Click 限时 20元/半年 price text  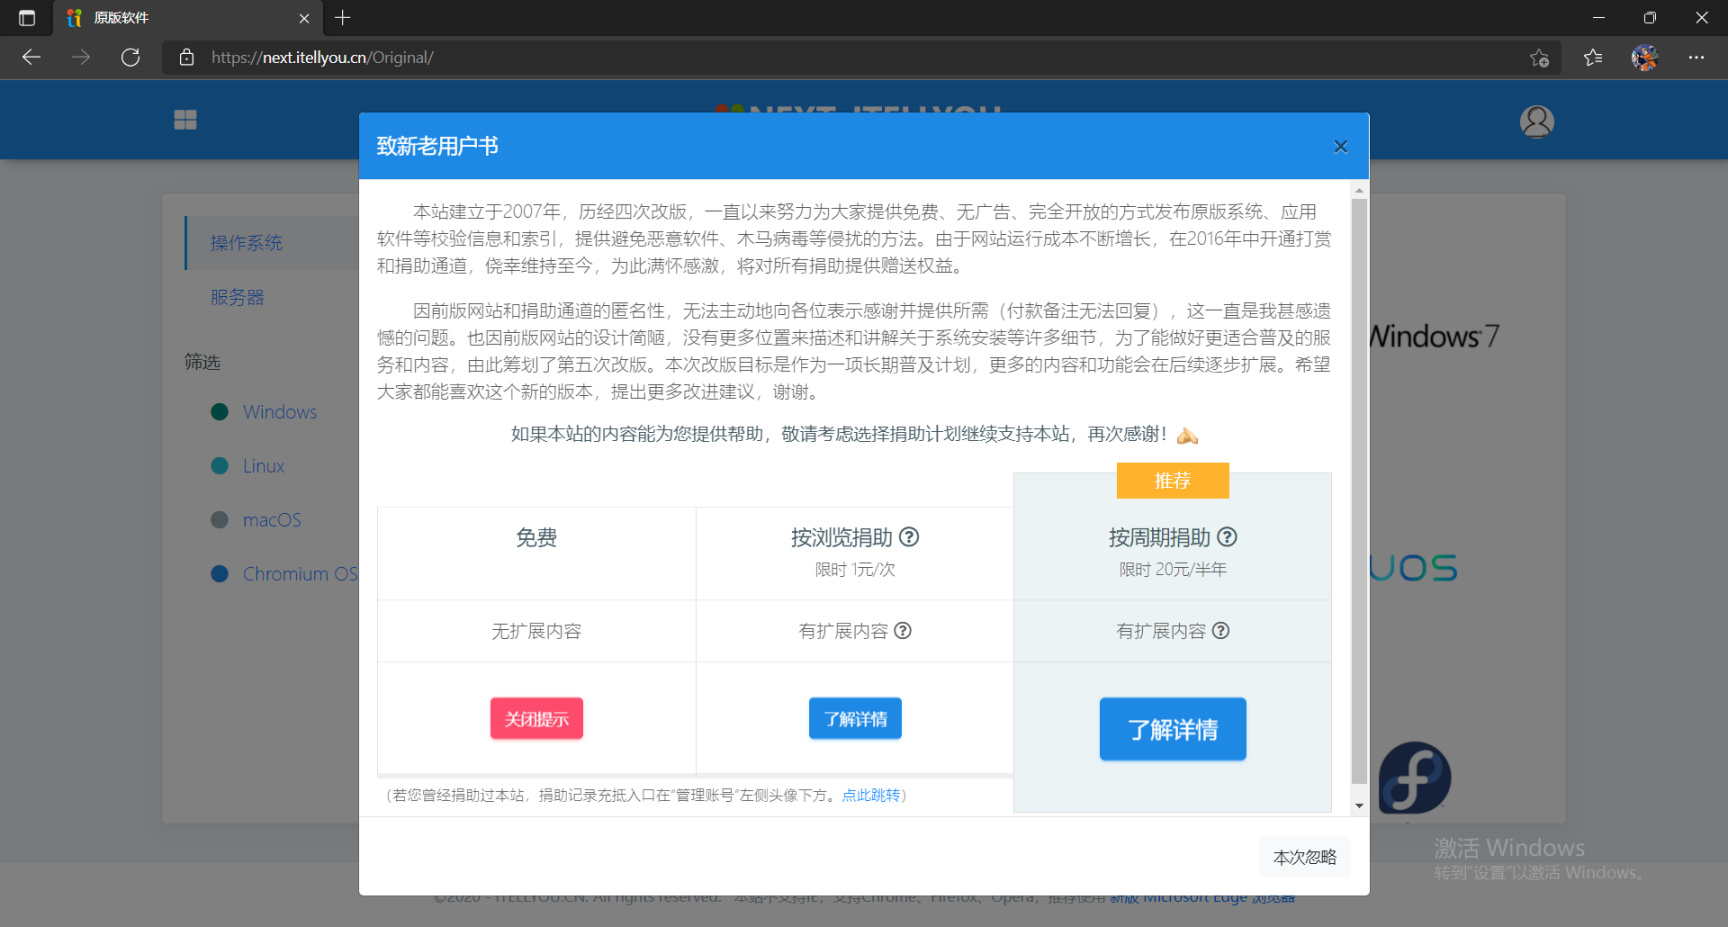[x=1172, y=569]
